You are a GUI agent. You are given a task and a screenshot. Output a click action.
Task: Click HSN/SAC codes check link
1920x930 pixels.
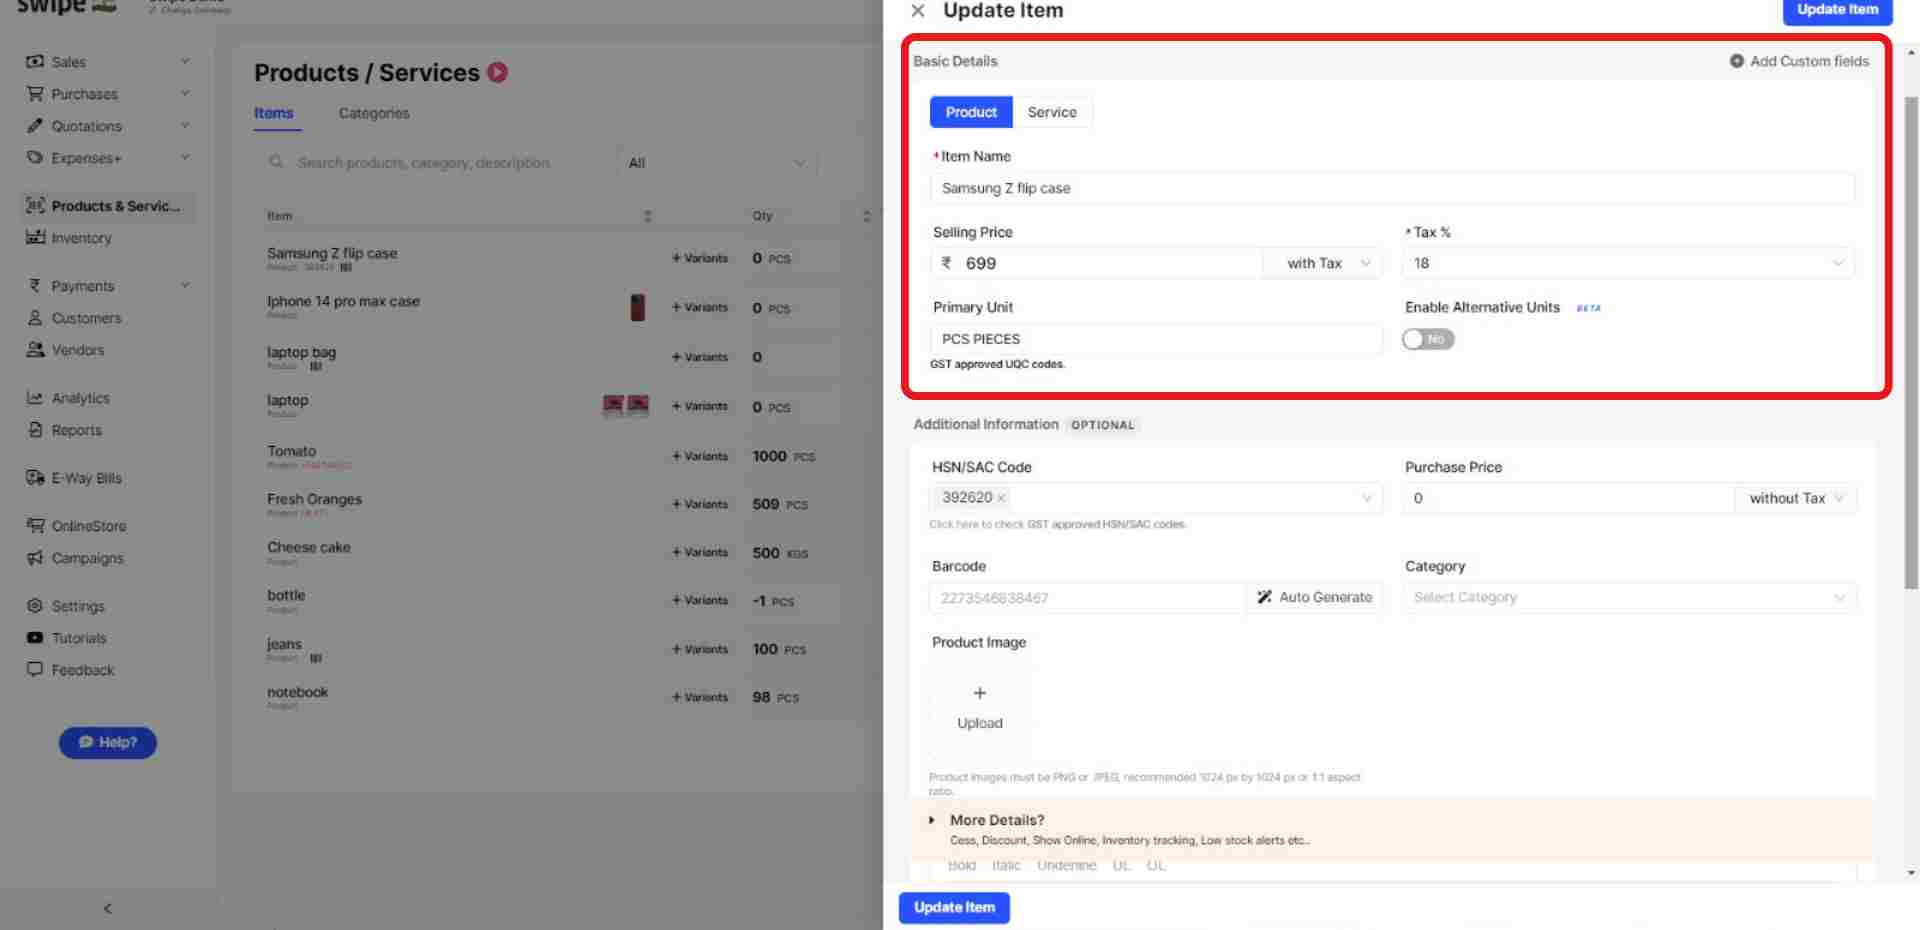coord(1057,524)
